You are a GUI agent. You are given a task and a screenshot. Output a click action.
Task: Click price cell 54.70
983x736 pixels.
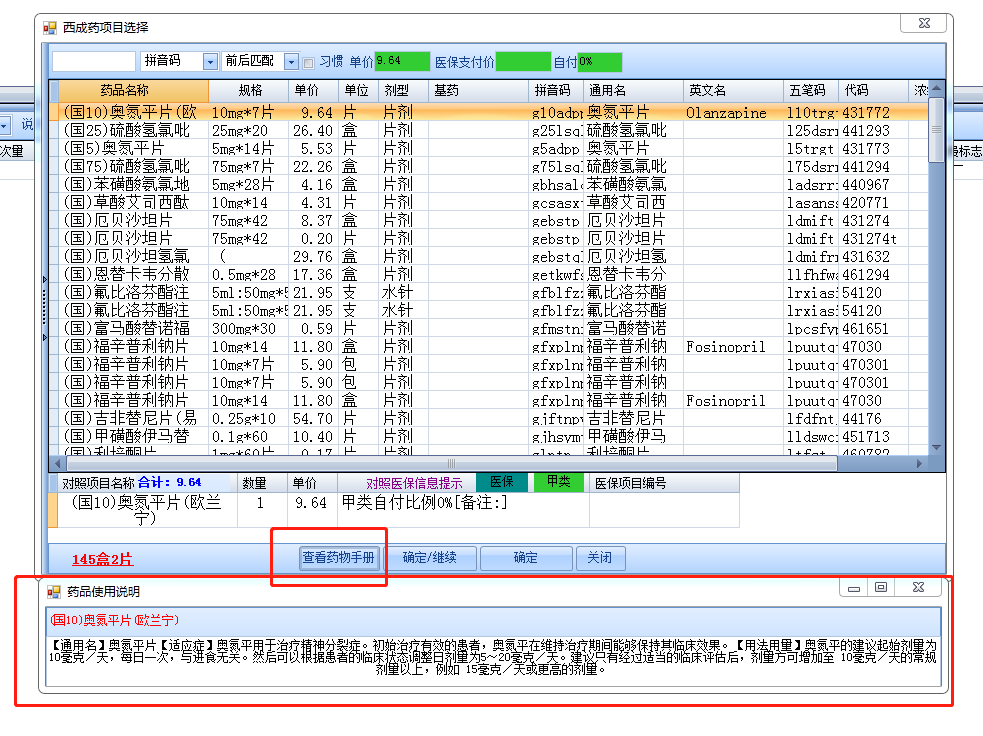pyautogui.click(x=313, y=418)
